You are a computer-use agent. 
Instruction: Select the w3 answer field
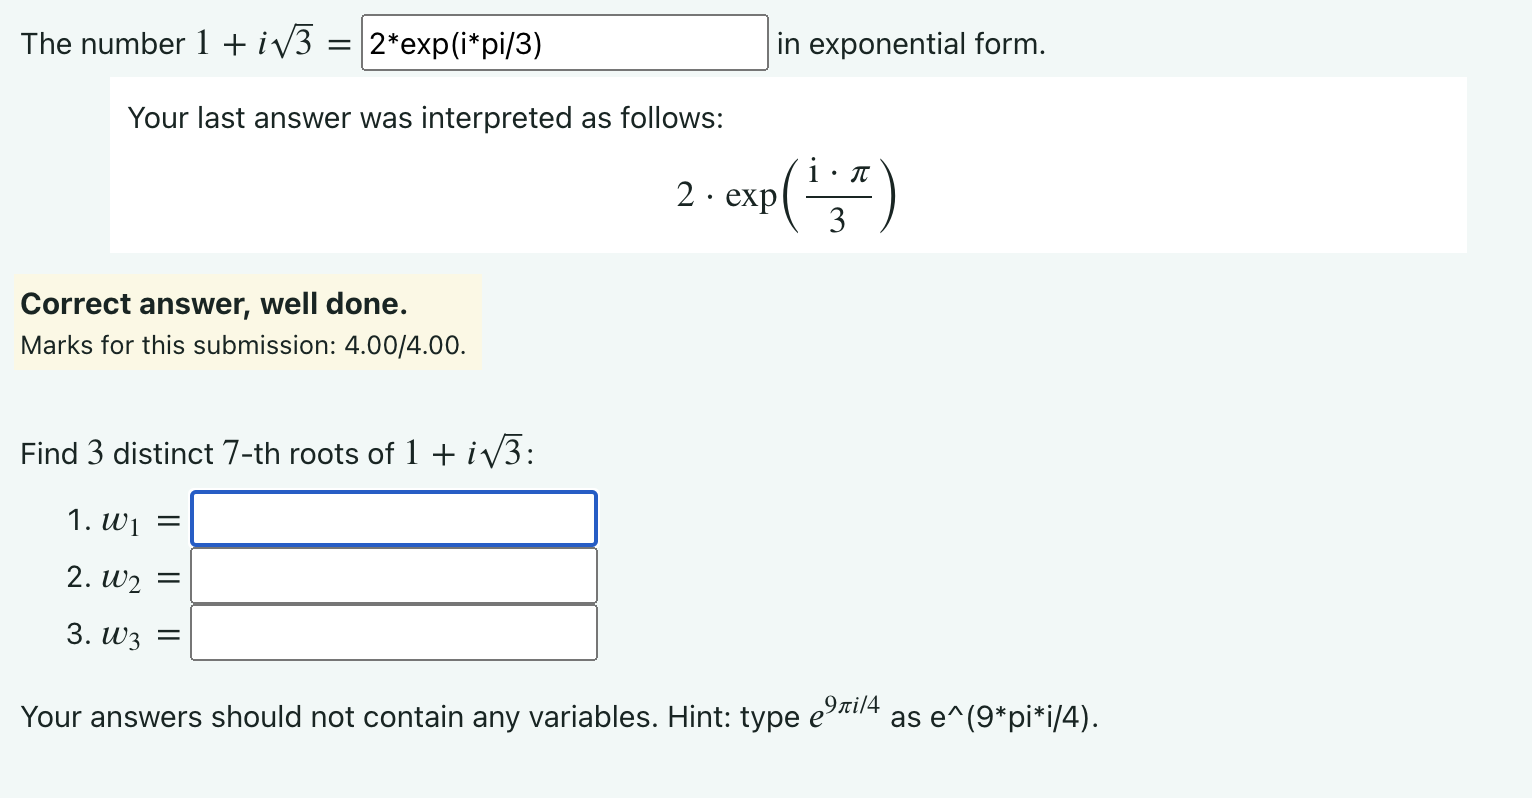tap(393, 631)
